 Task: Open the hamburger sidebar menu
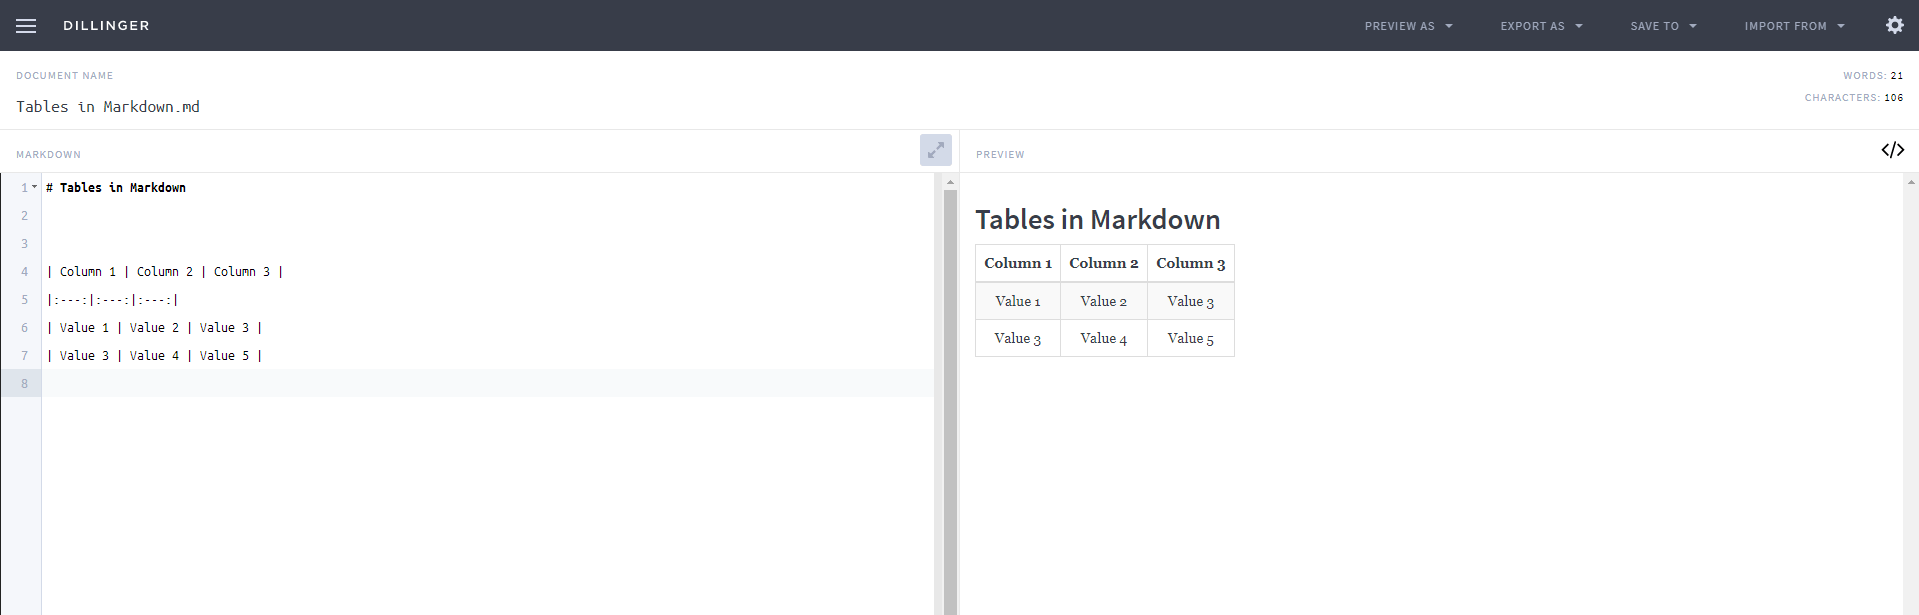(26, 26)
